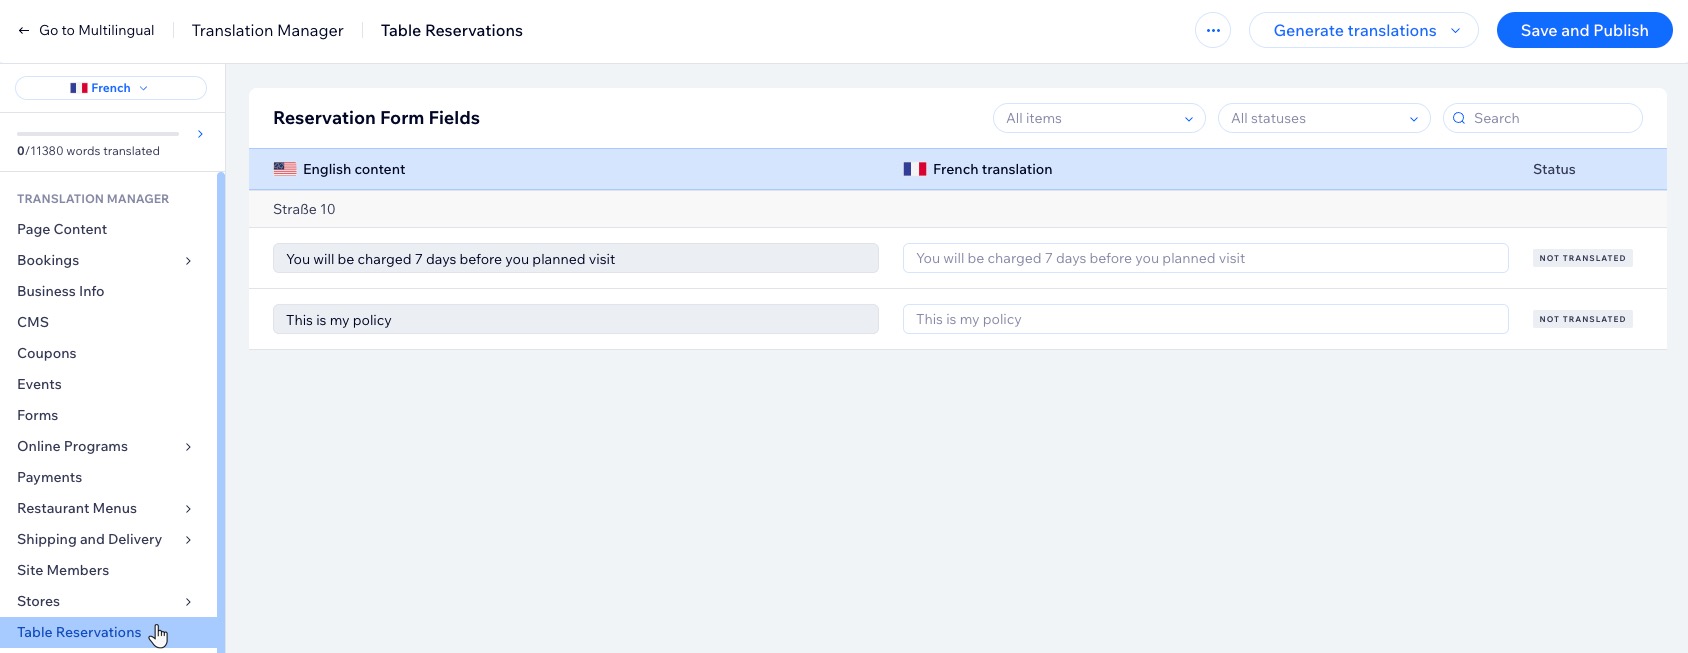Open Site Members in the sidebar
This screenshot has width=1688, height=653.
click(x=63, y=570)
